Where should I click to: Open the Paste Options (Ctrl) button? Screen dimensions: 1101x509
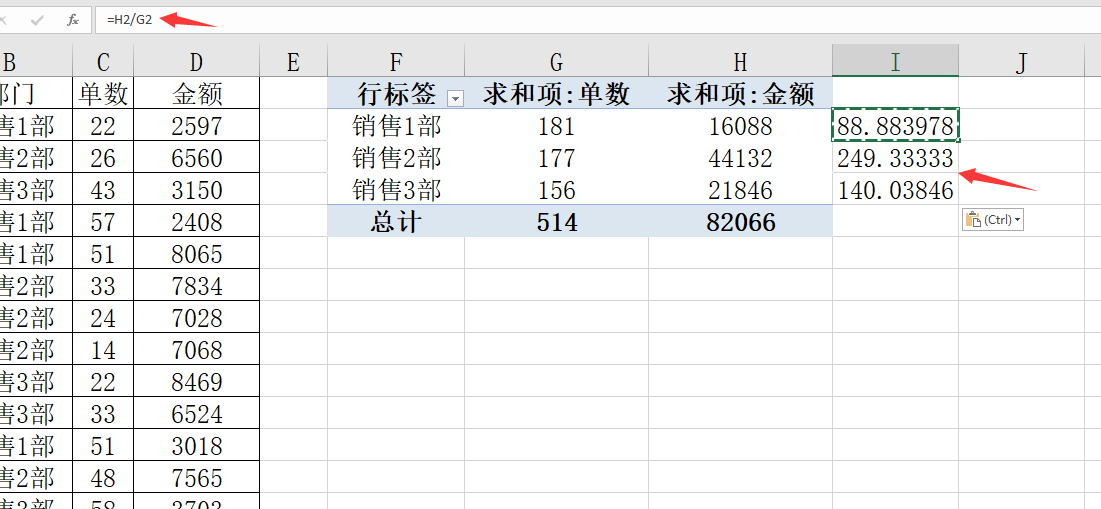pyautogui.click(x=993, y=220)
